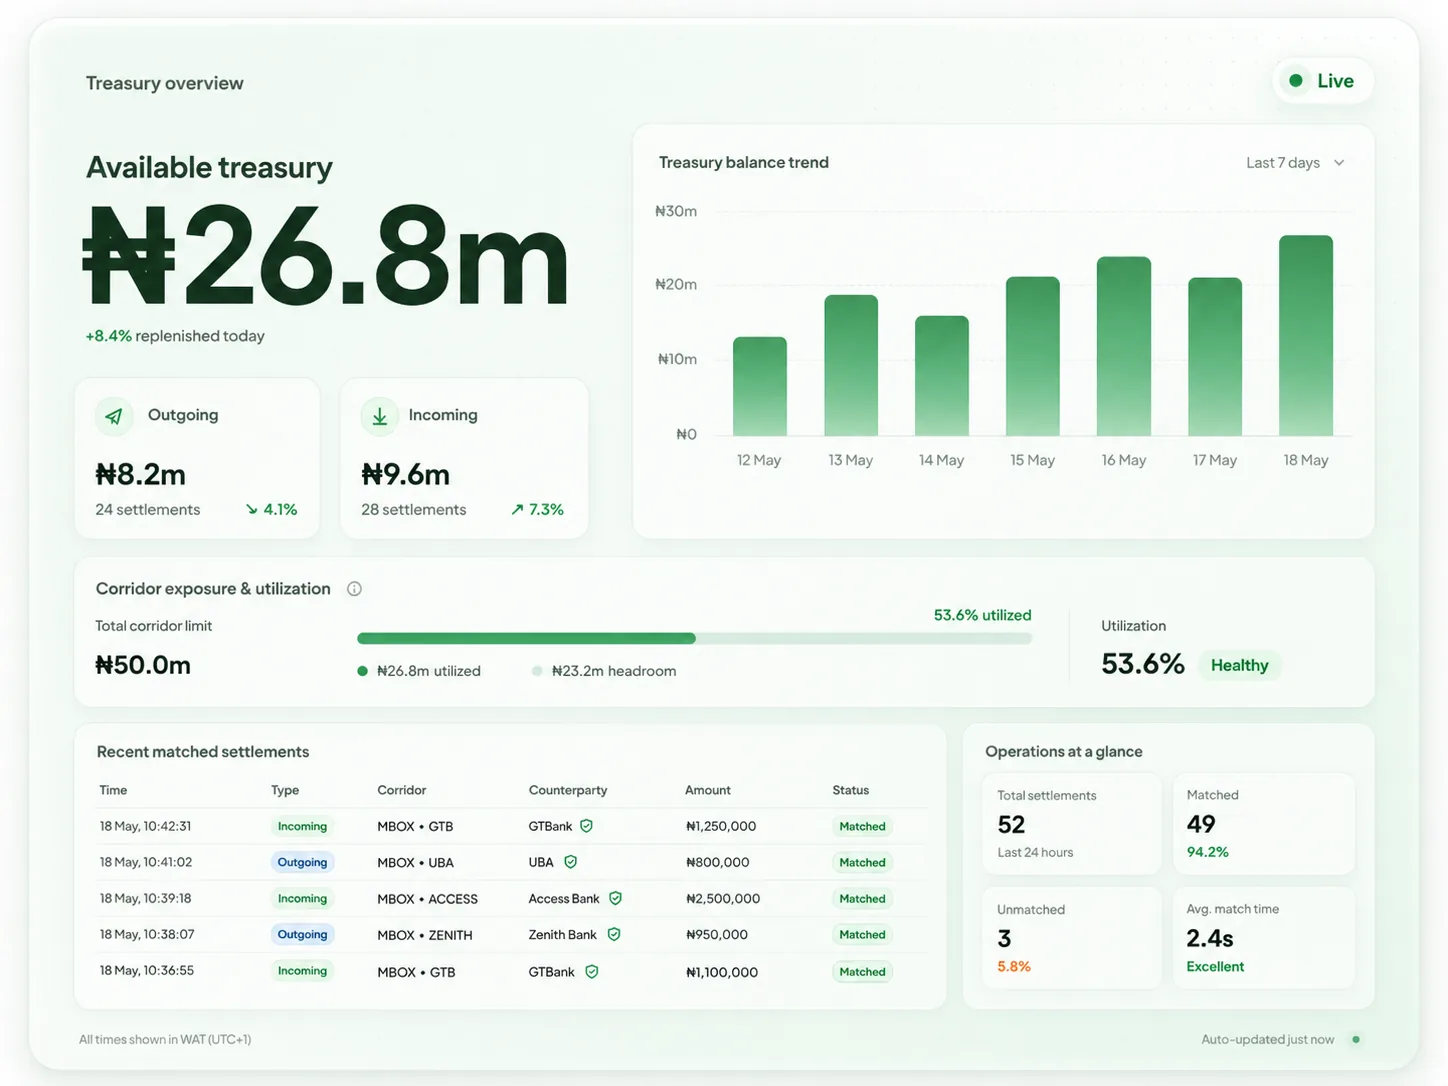The image size is (1448, 1086).
Task: Click the ₦1,250,000 amount cell
Action: [721, 826]
